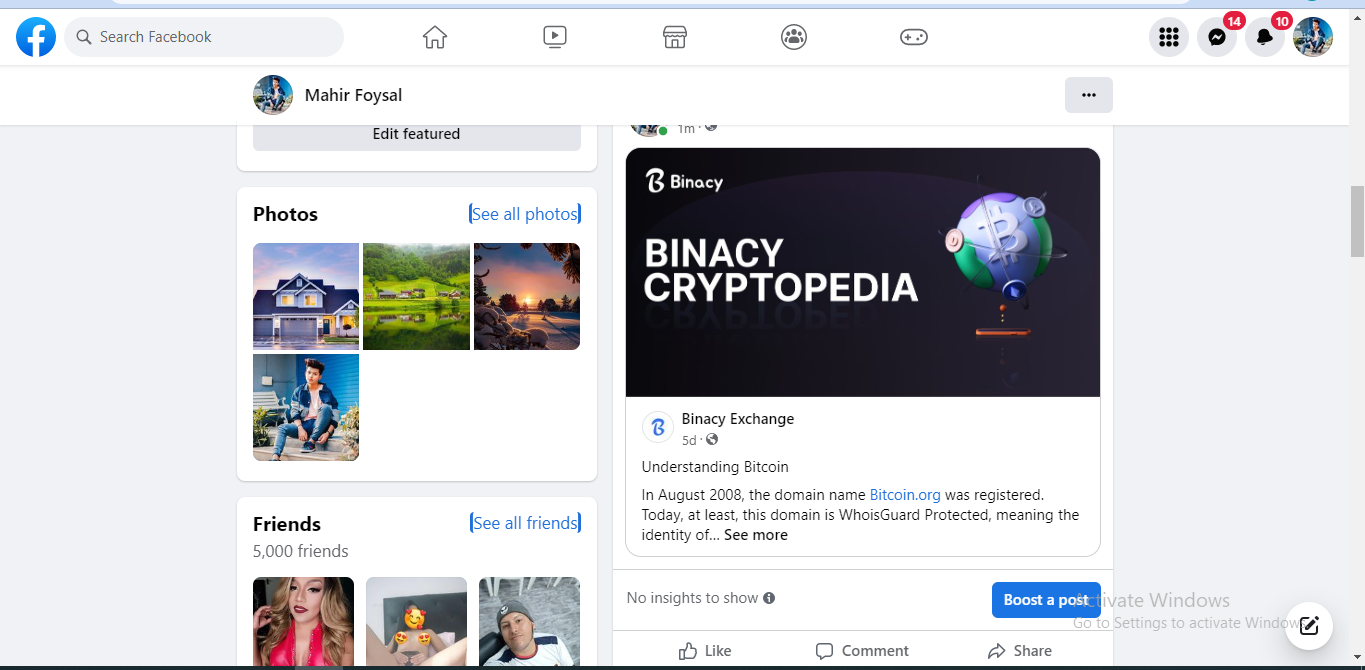Comment on the shared post

click(x=862, y=651)
